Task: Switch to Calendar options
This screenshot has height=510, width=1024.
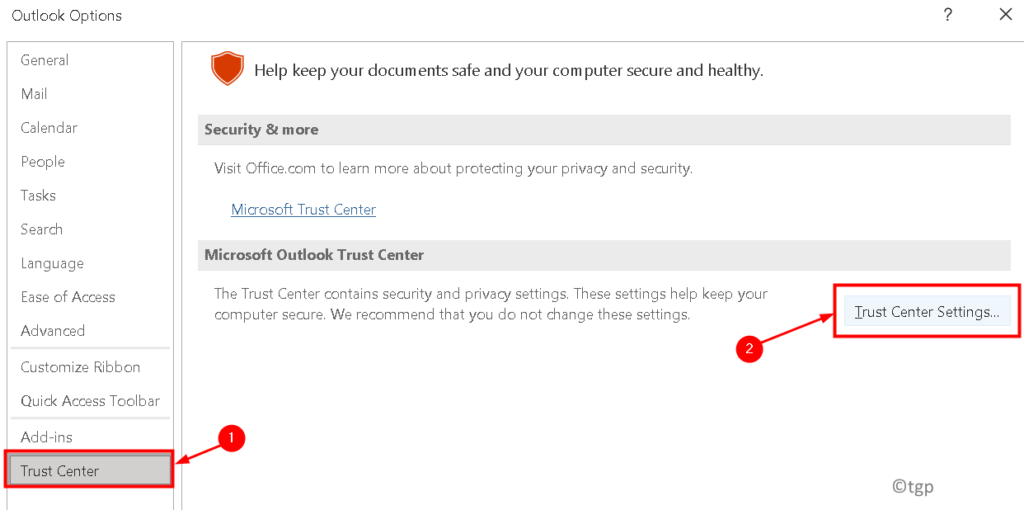Action: tap(49, 128)
